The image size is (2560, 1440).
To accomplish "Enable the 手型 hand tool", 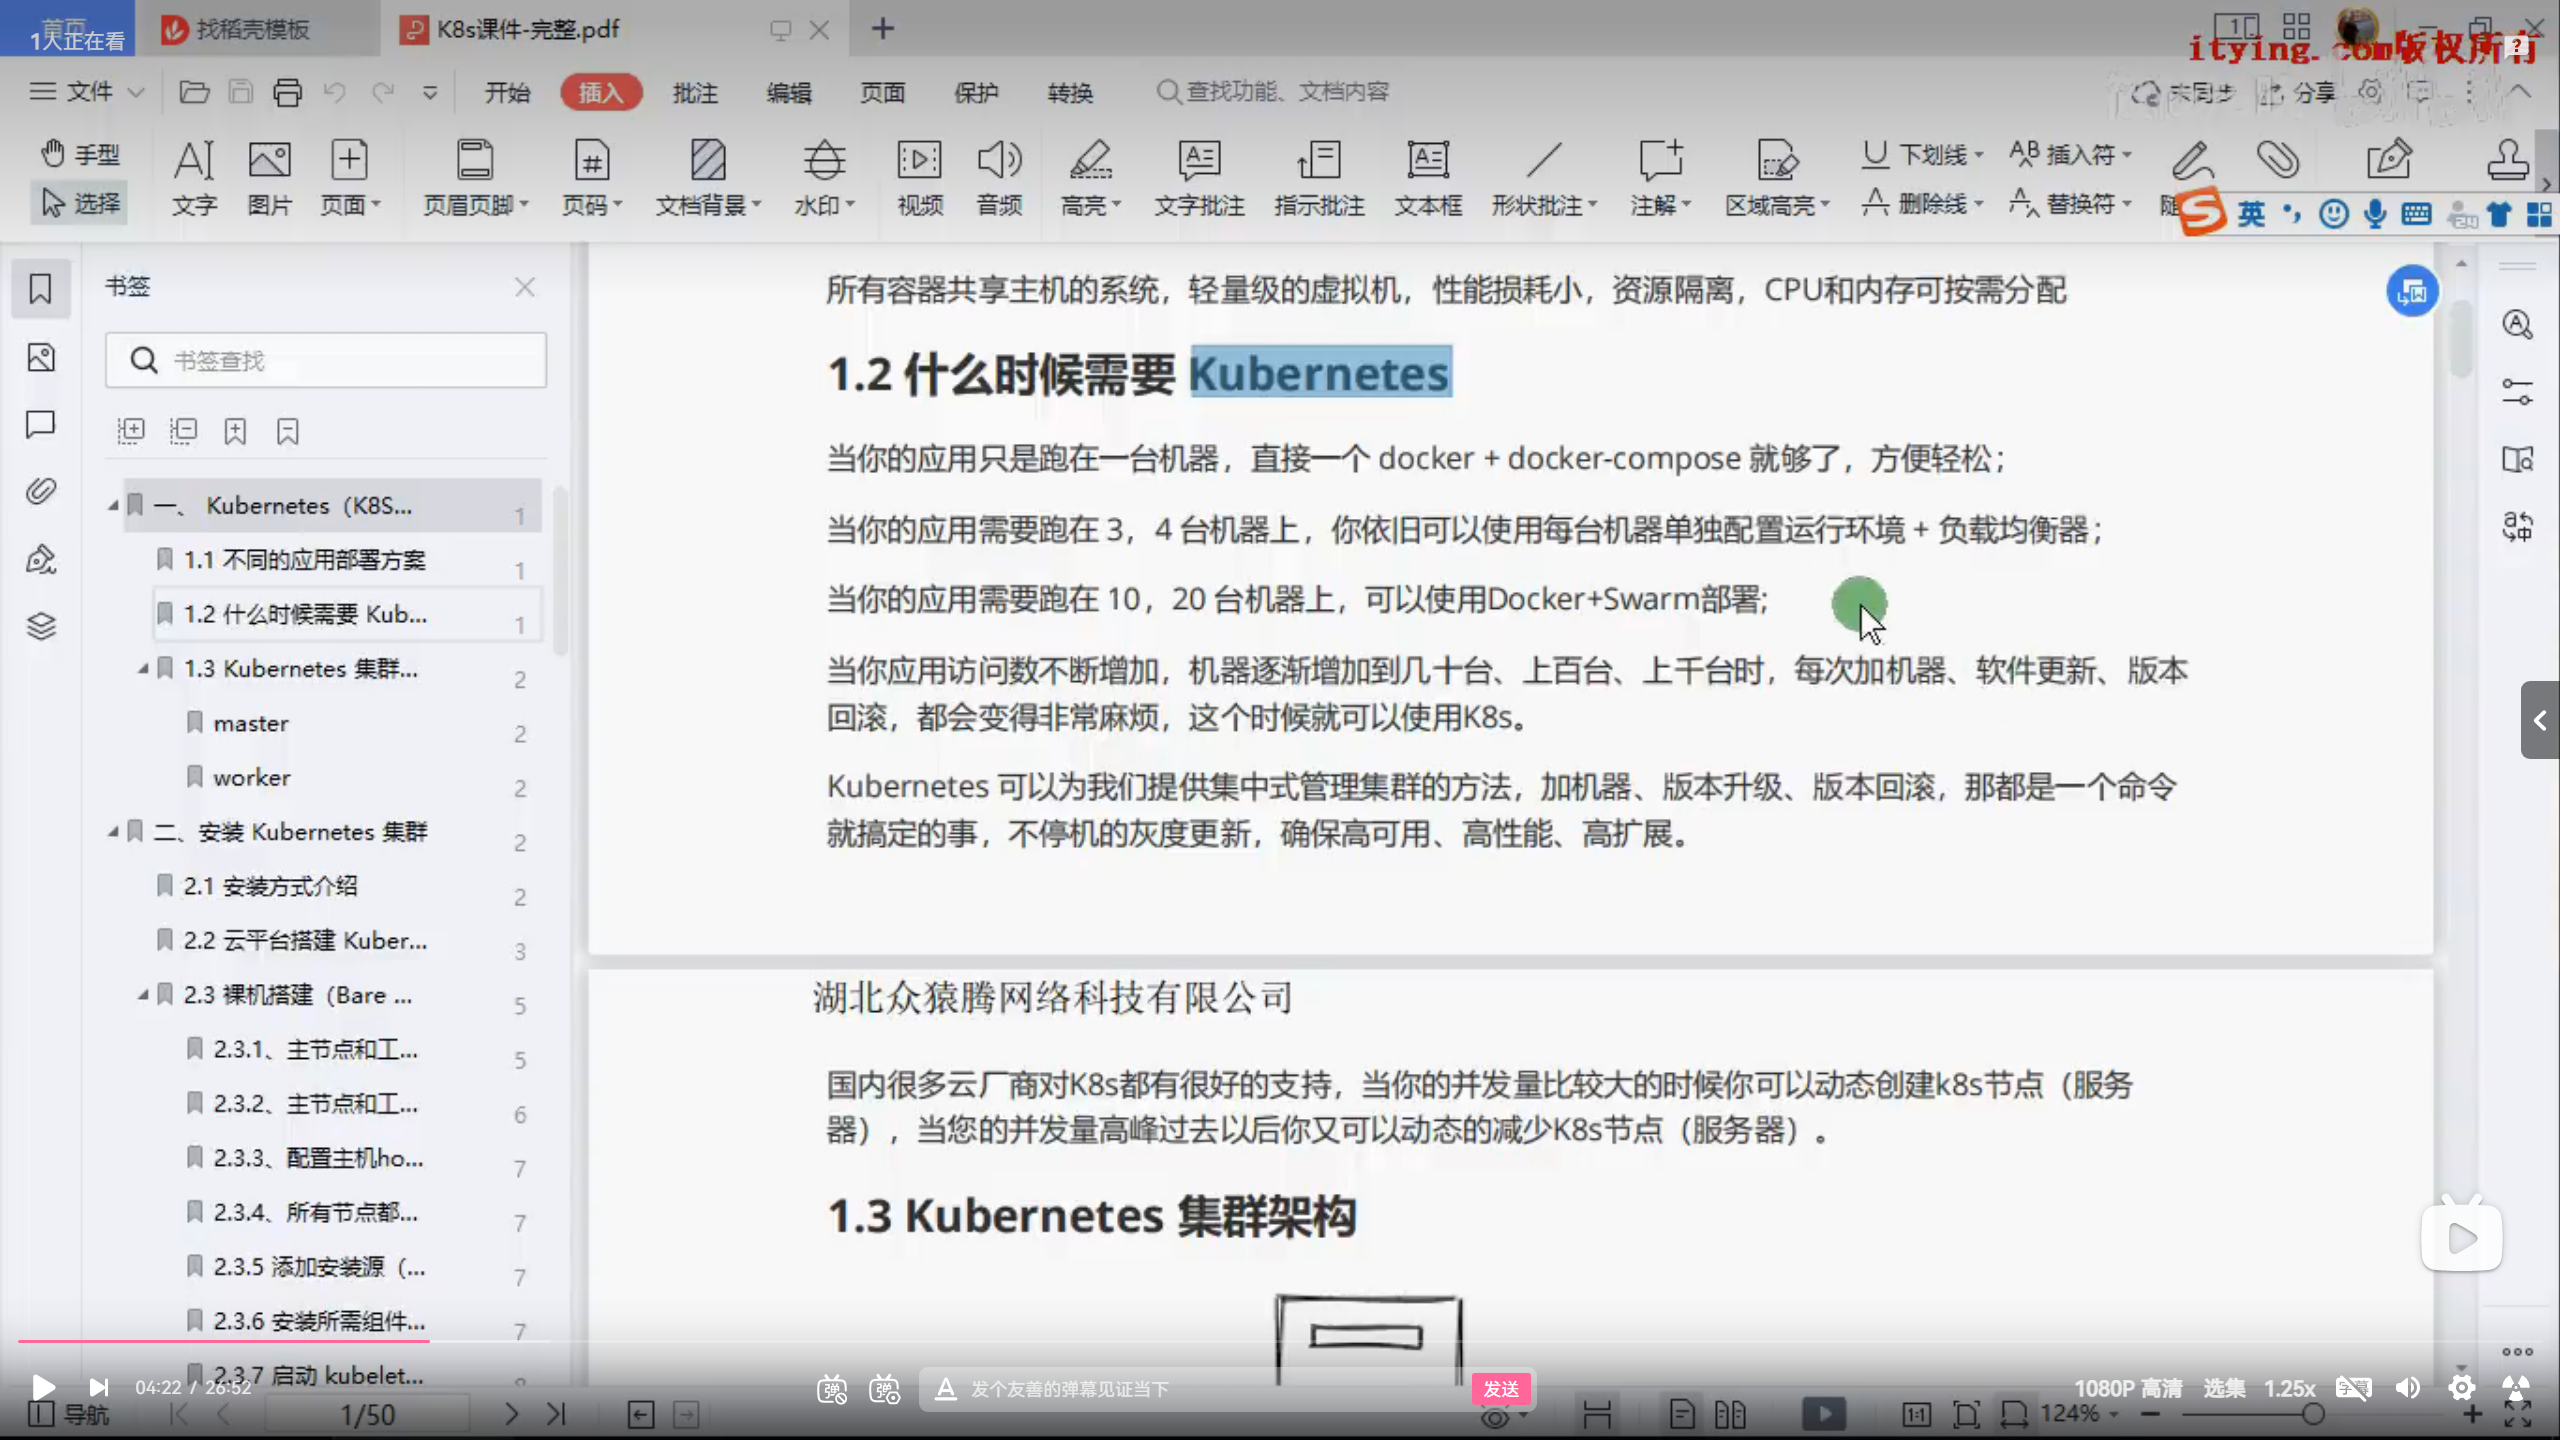I will [x=80, y=154].
